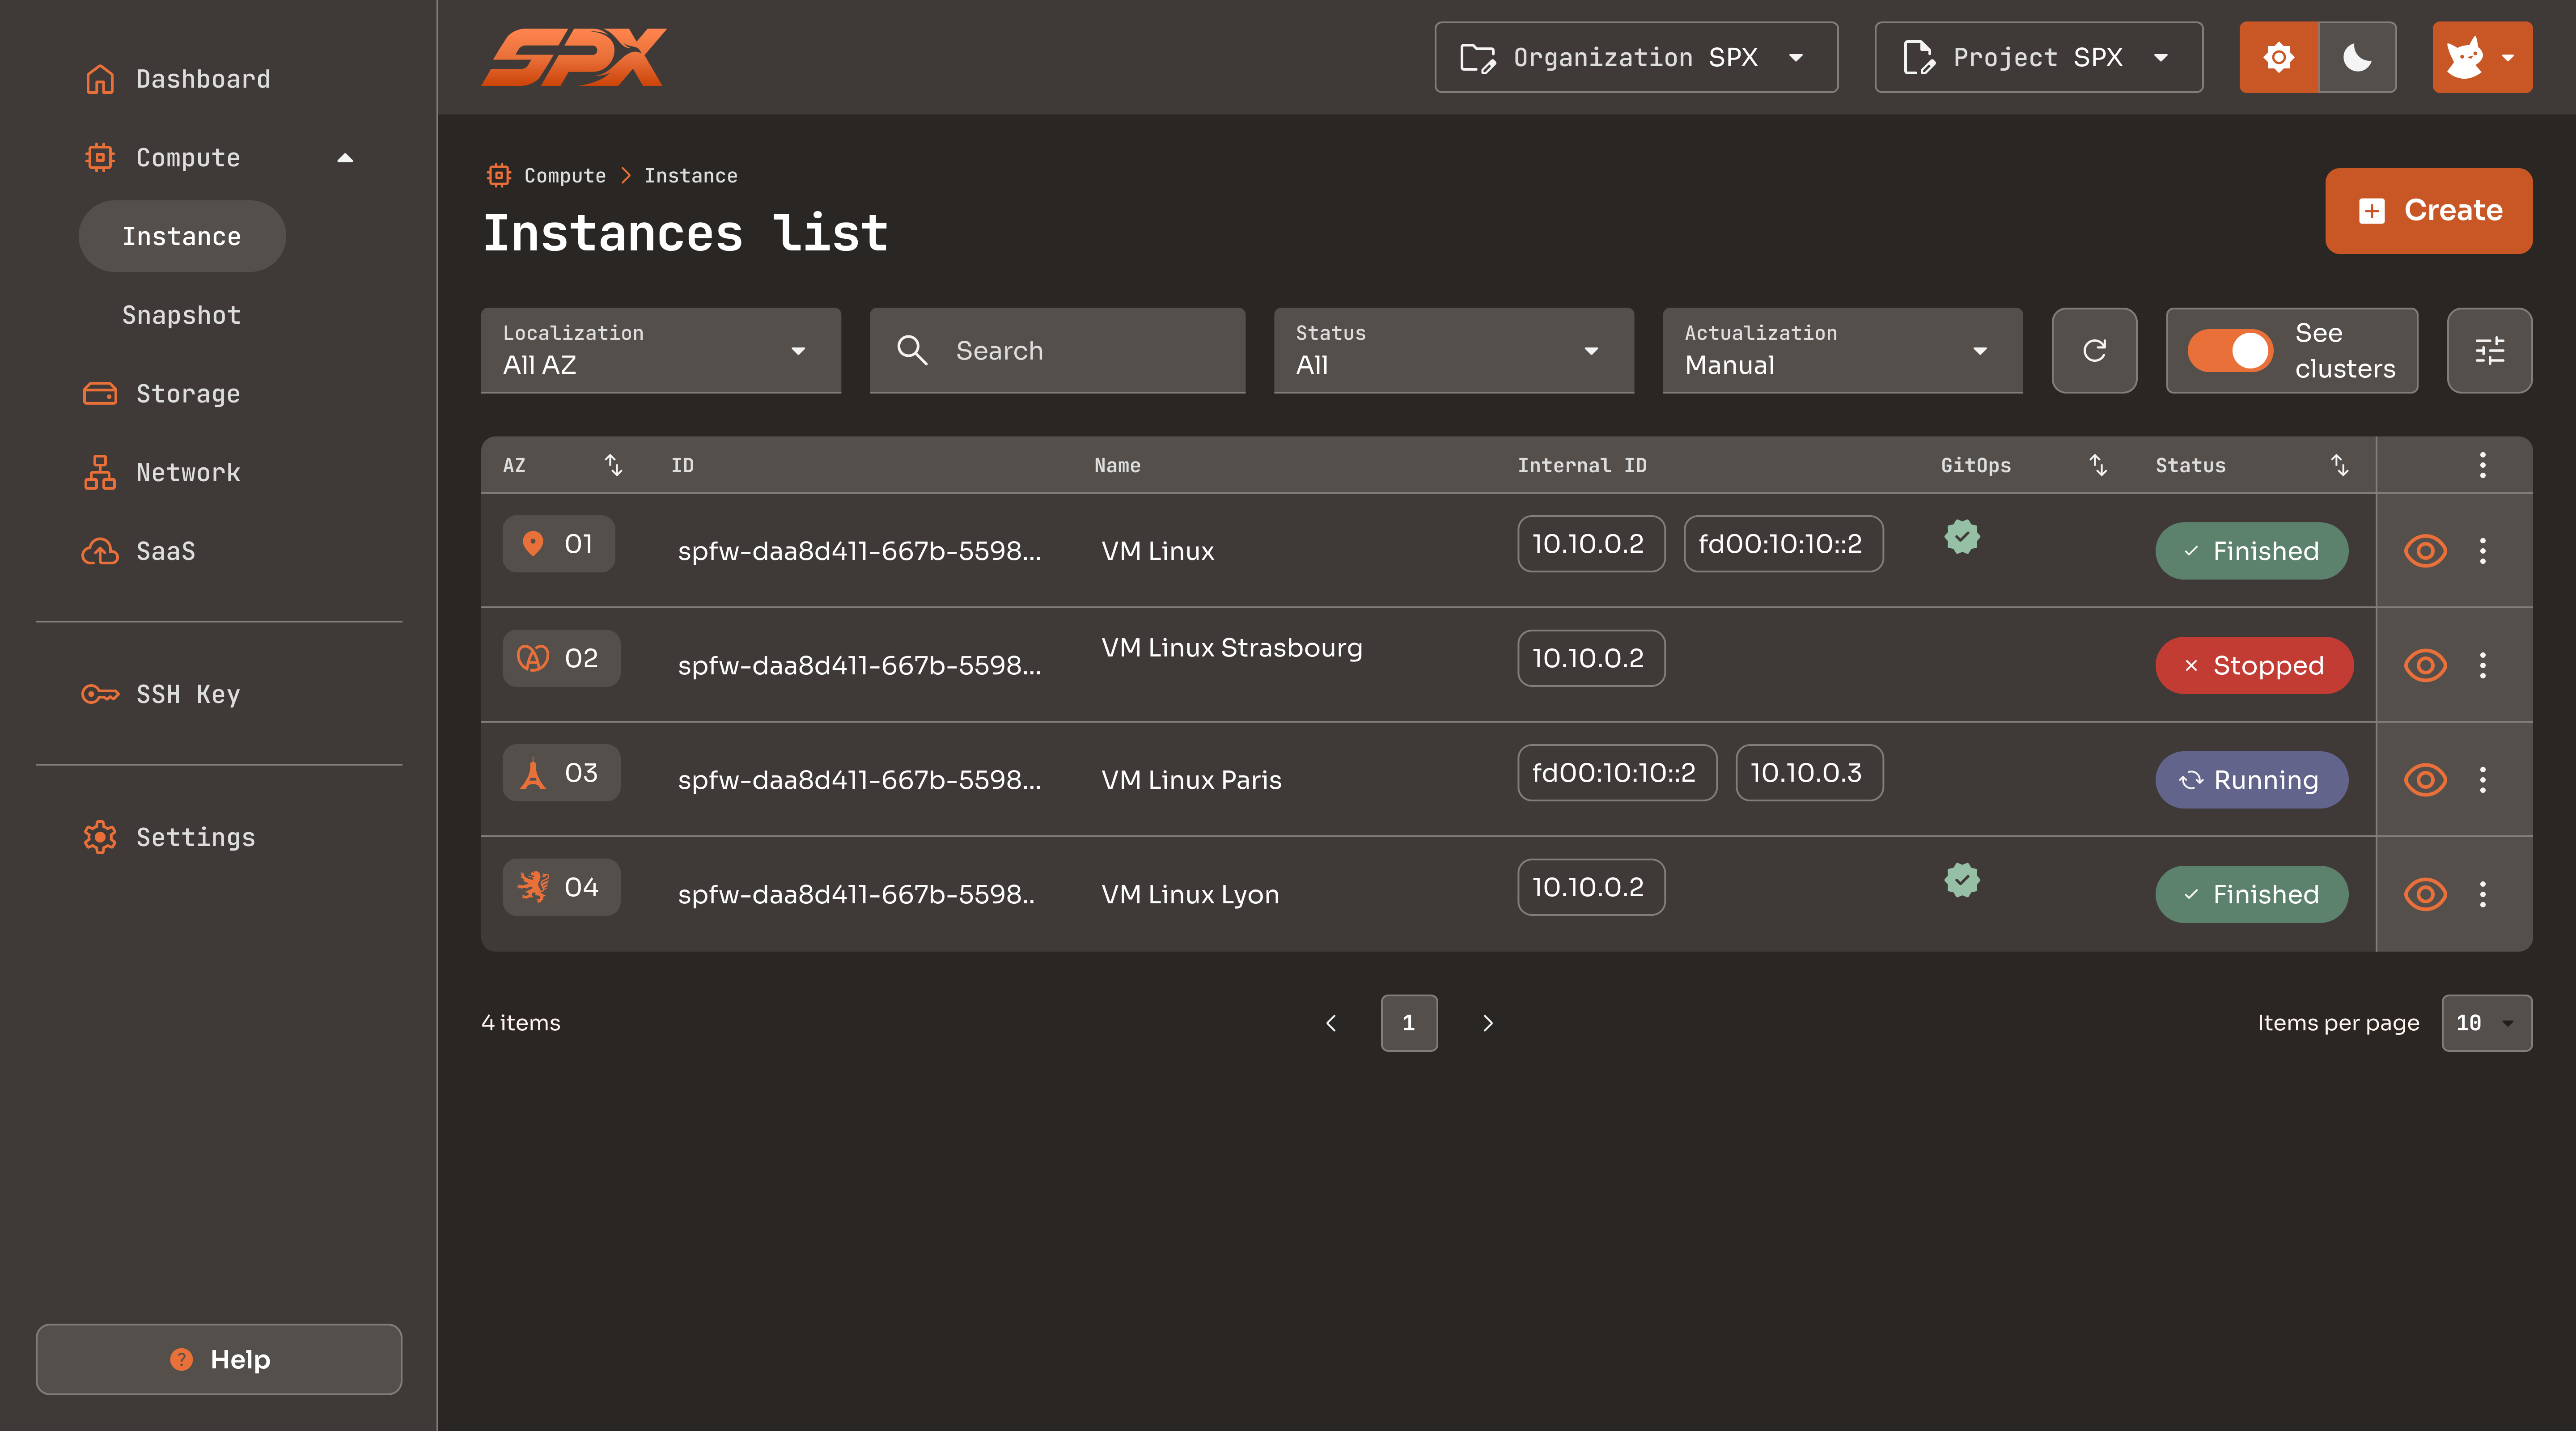Select Instance in sidebar
The height and width of the screenshot is (1431, 2576).
click(182, 236)
